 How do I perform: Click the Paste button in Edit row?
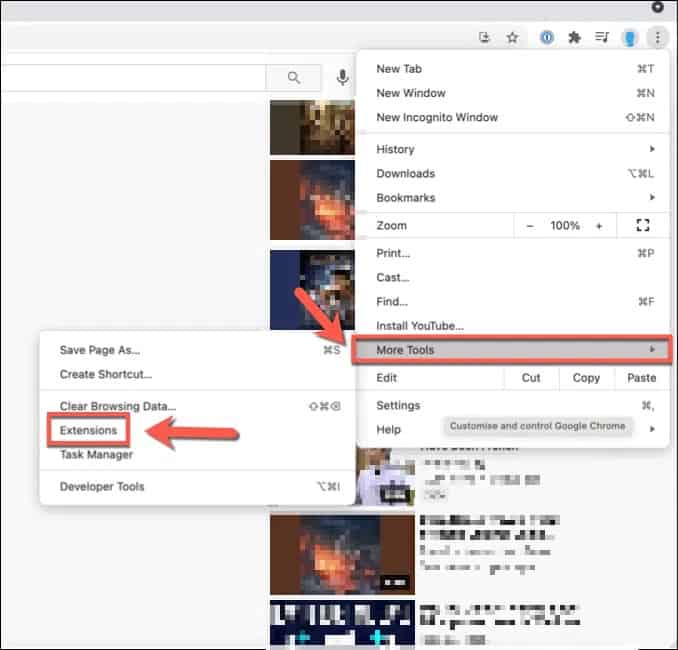[x=642, y=378]
